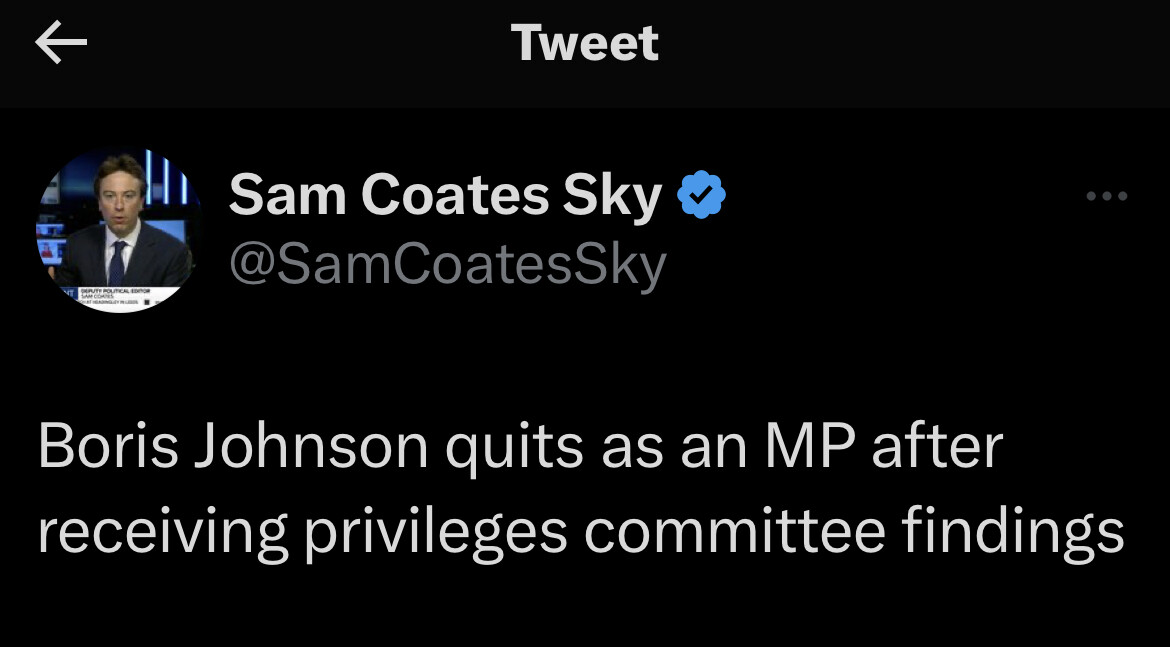This screenshot has width=1170, height=647.
Task: Click the word "after" in the tweet
Action: (937, 446)
